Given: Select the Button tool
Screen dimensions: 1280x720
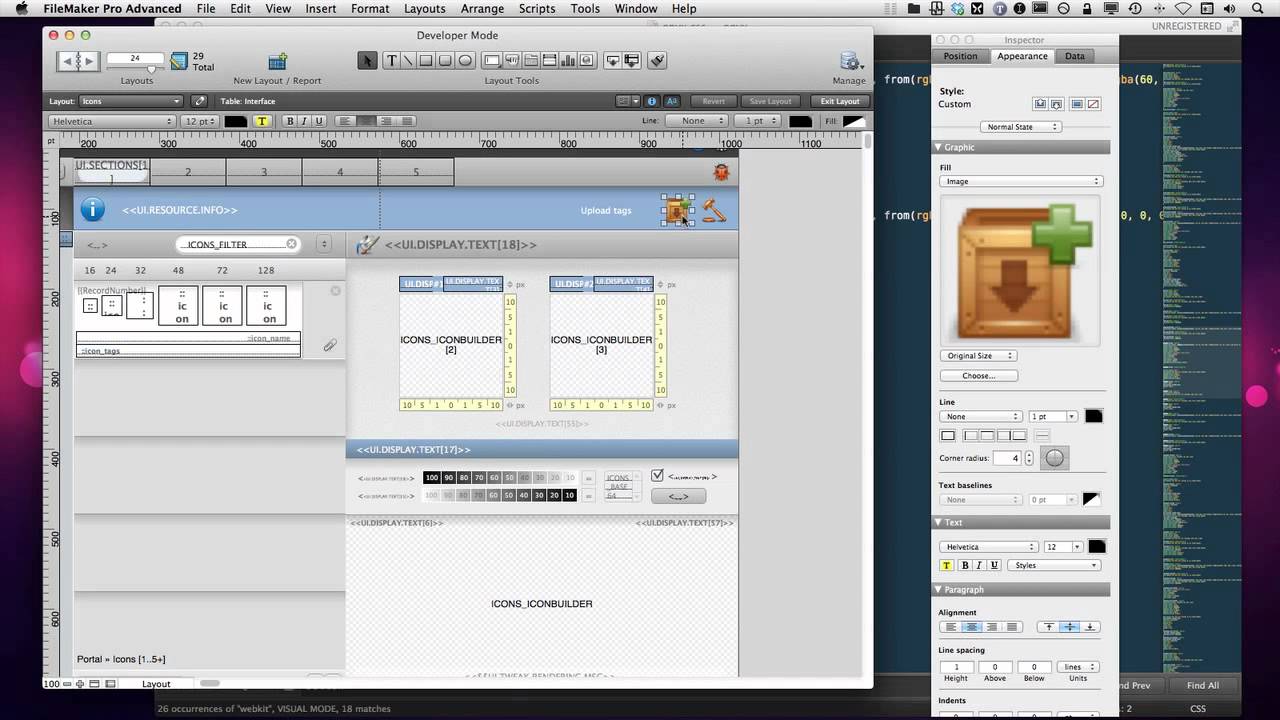Looking at the screenshot, I should pyautogui.click(x=510, y=60).
